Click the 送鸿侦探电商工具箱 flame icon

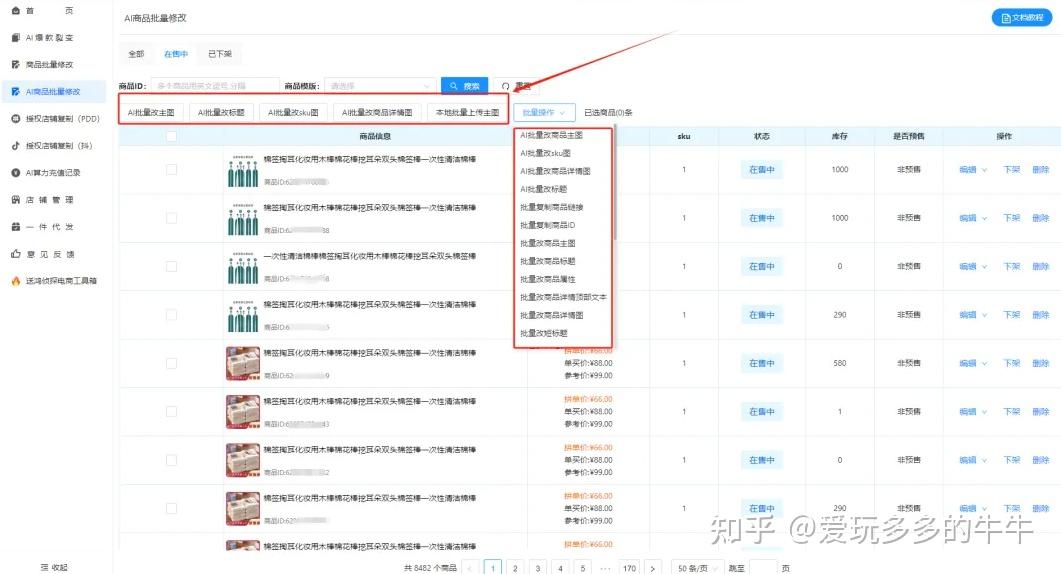(x=15, y=281)
